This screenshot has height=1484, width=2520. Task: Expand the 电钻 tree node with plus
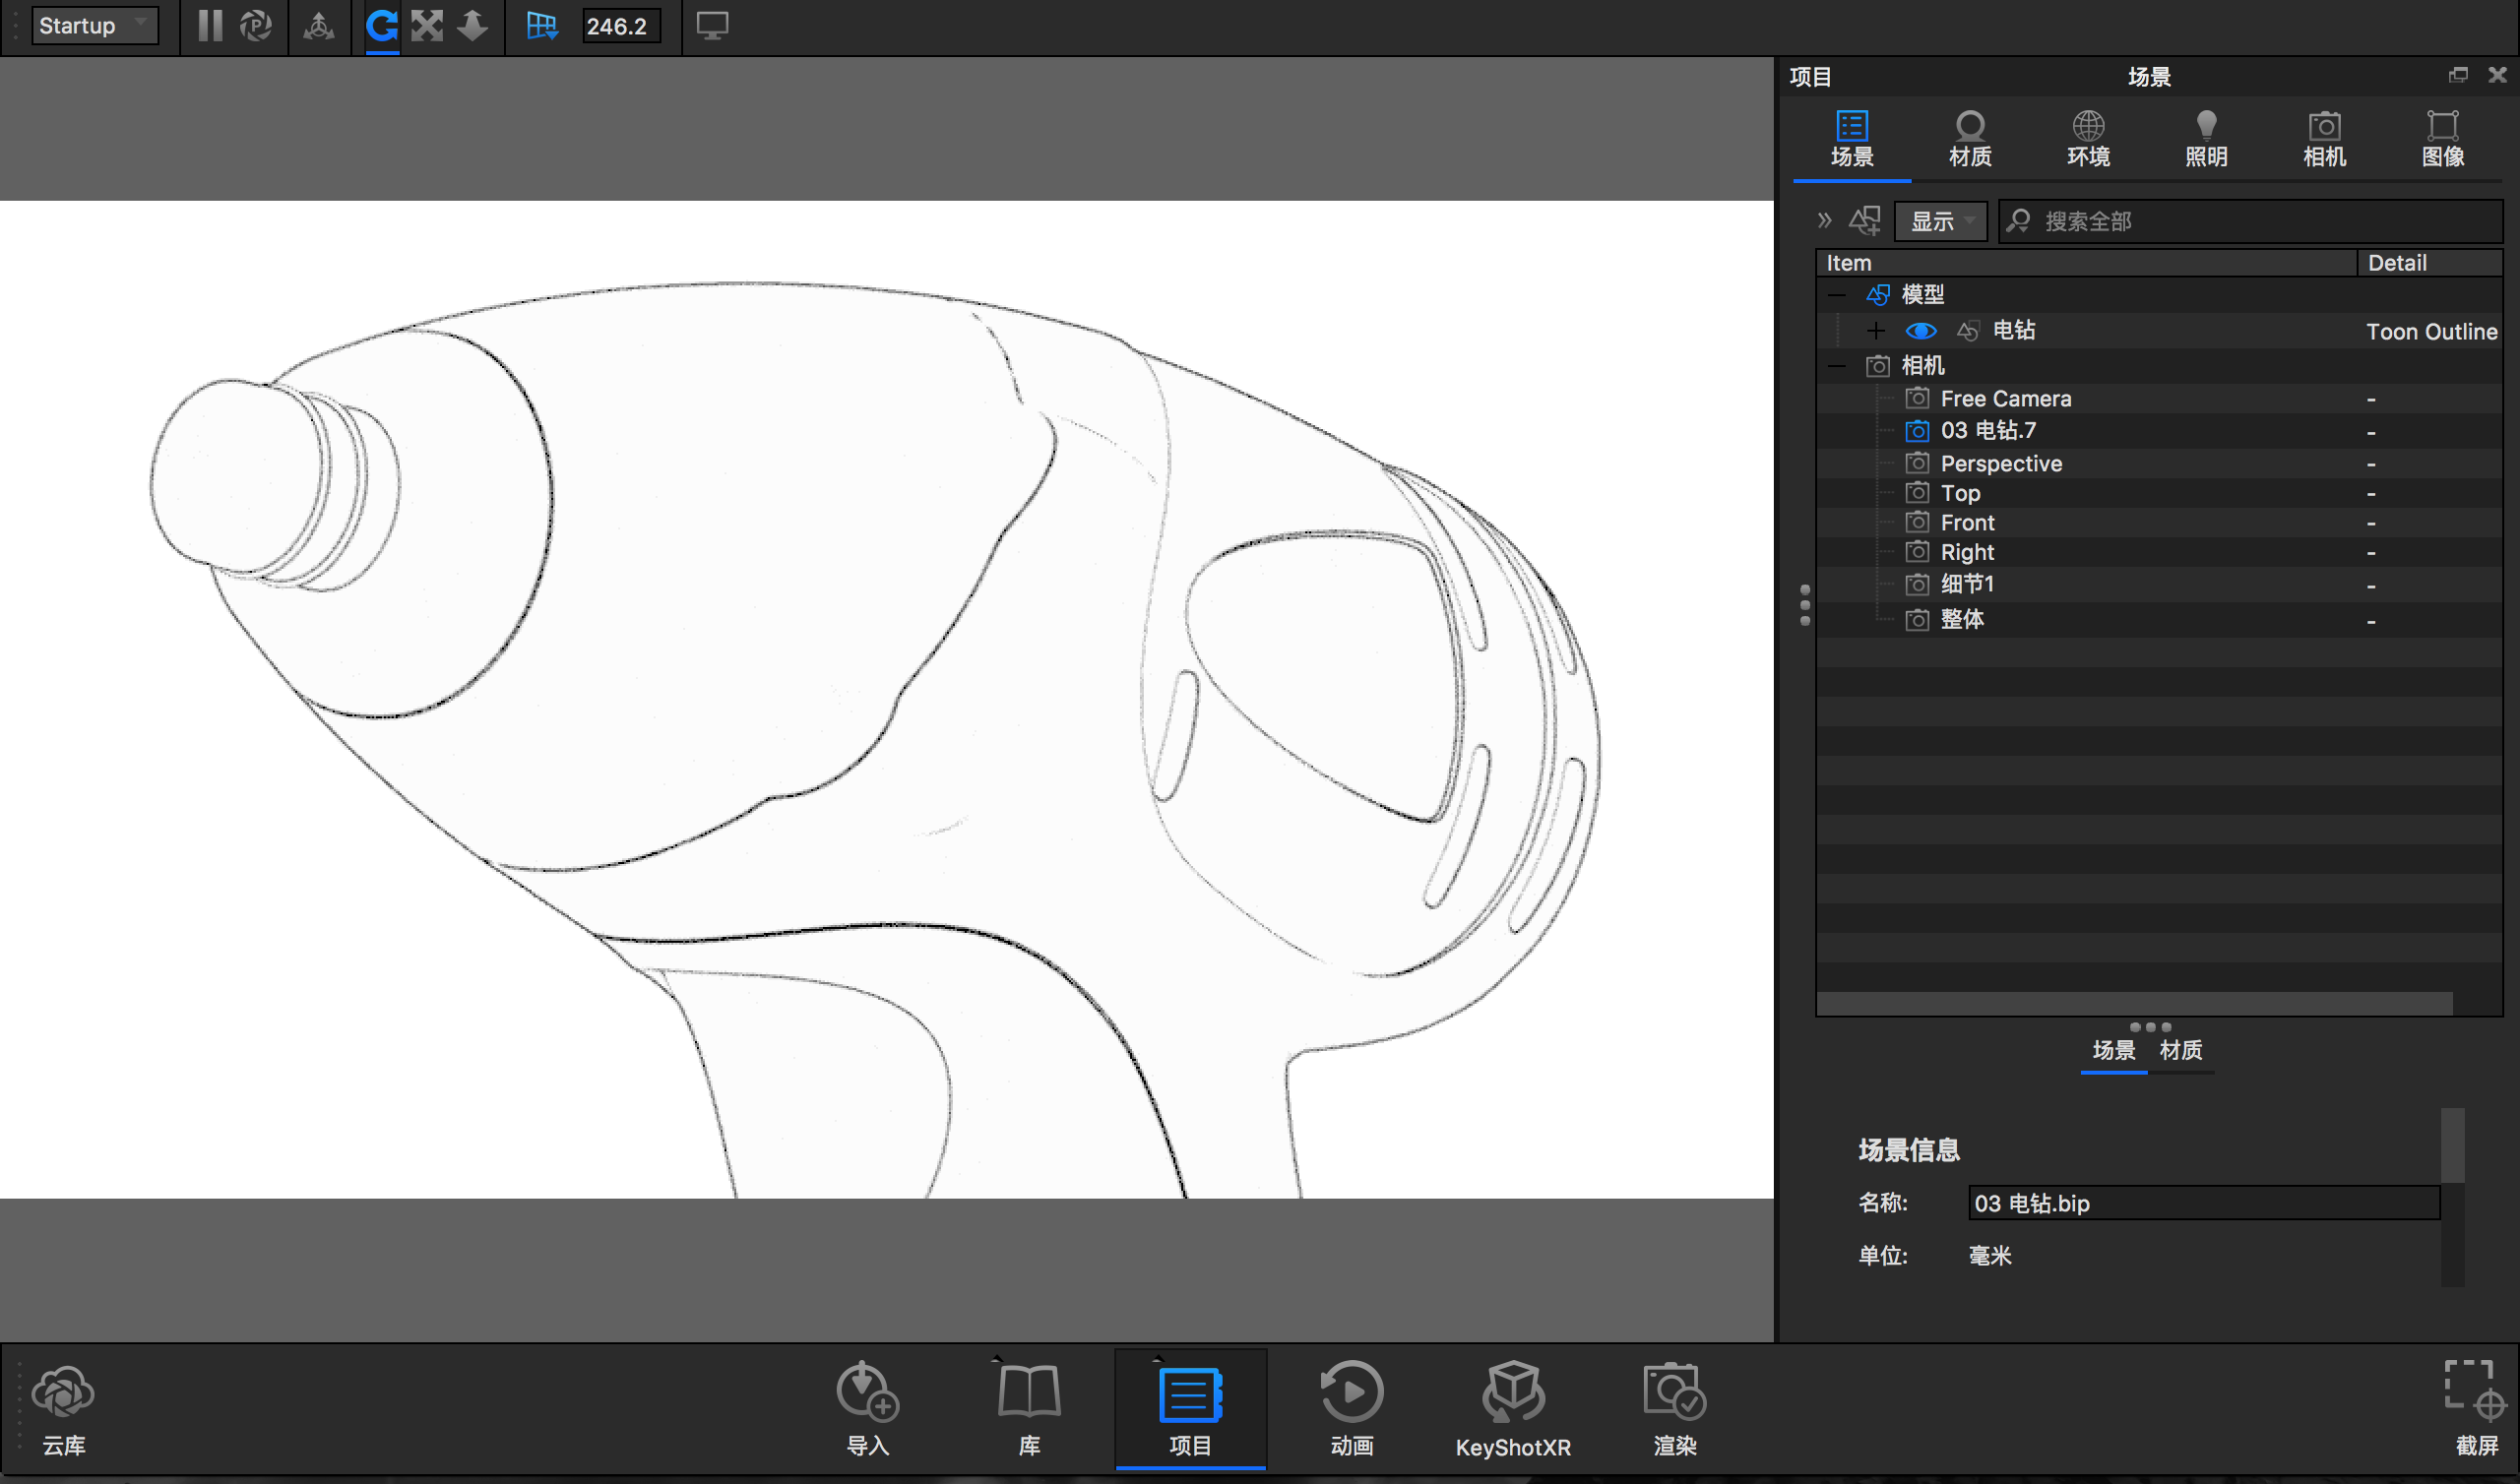pos(1875,331)
